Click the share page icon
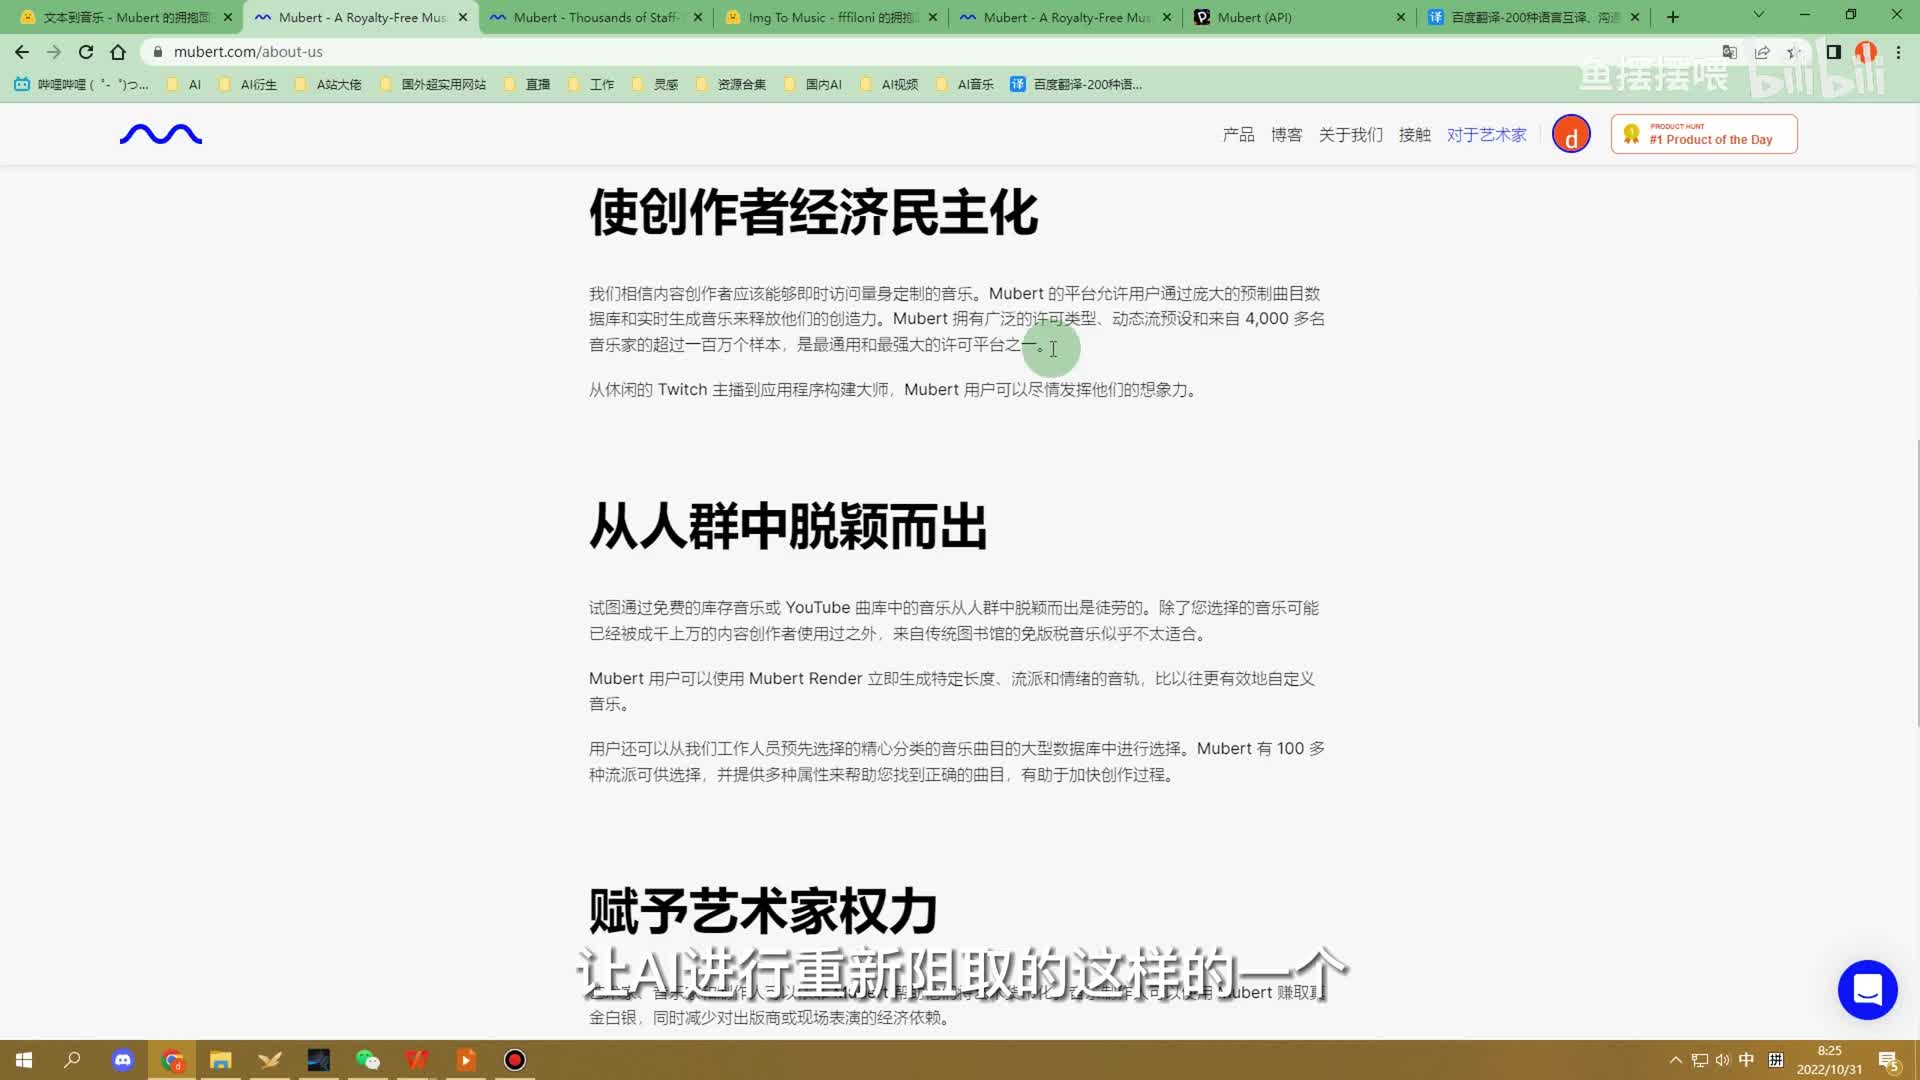This screenshot has height=1080, width=1920. pyautogui.click(x=1762, y=52)
